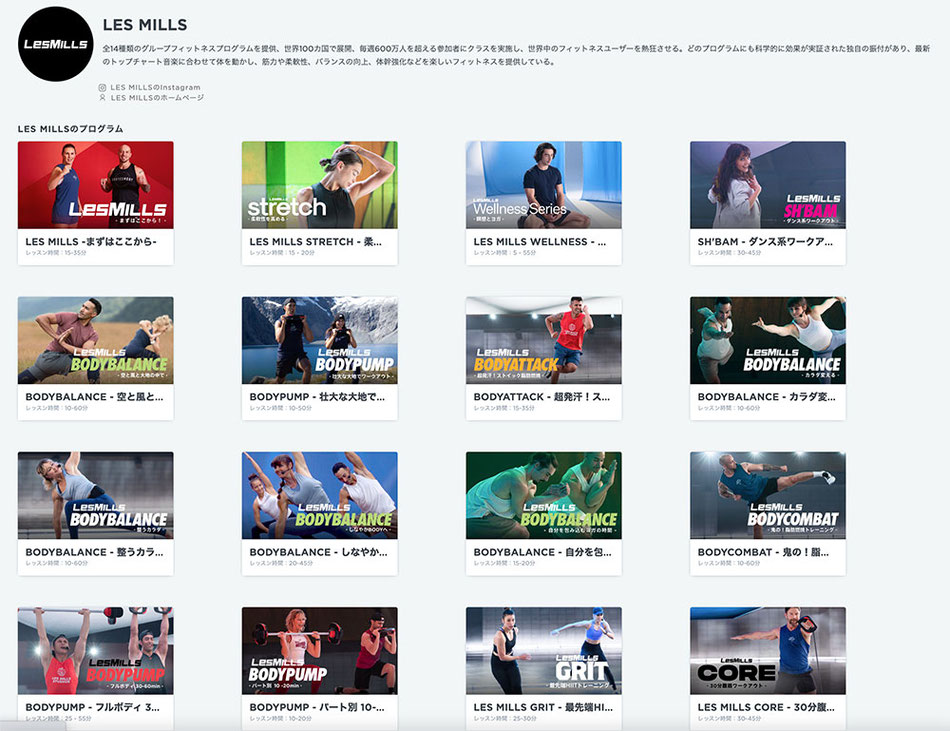The width and height of the screenshot is (950, 731).
Task: Click the homepage person icon
Action: pos(102,97)
